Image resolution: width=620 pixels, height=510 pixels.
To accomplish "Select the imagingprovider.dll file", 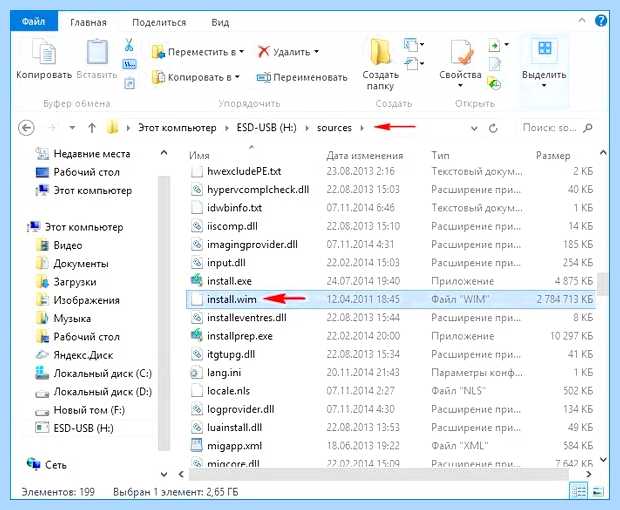I will point(252,244).
